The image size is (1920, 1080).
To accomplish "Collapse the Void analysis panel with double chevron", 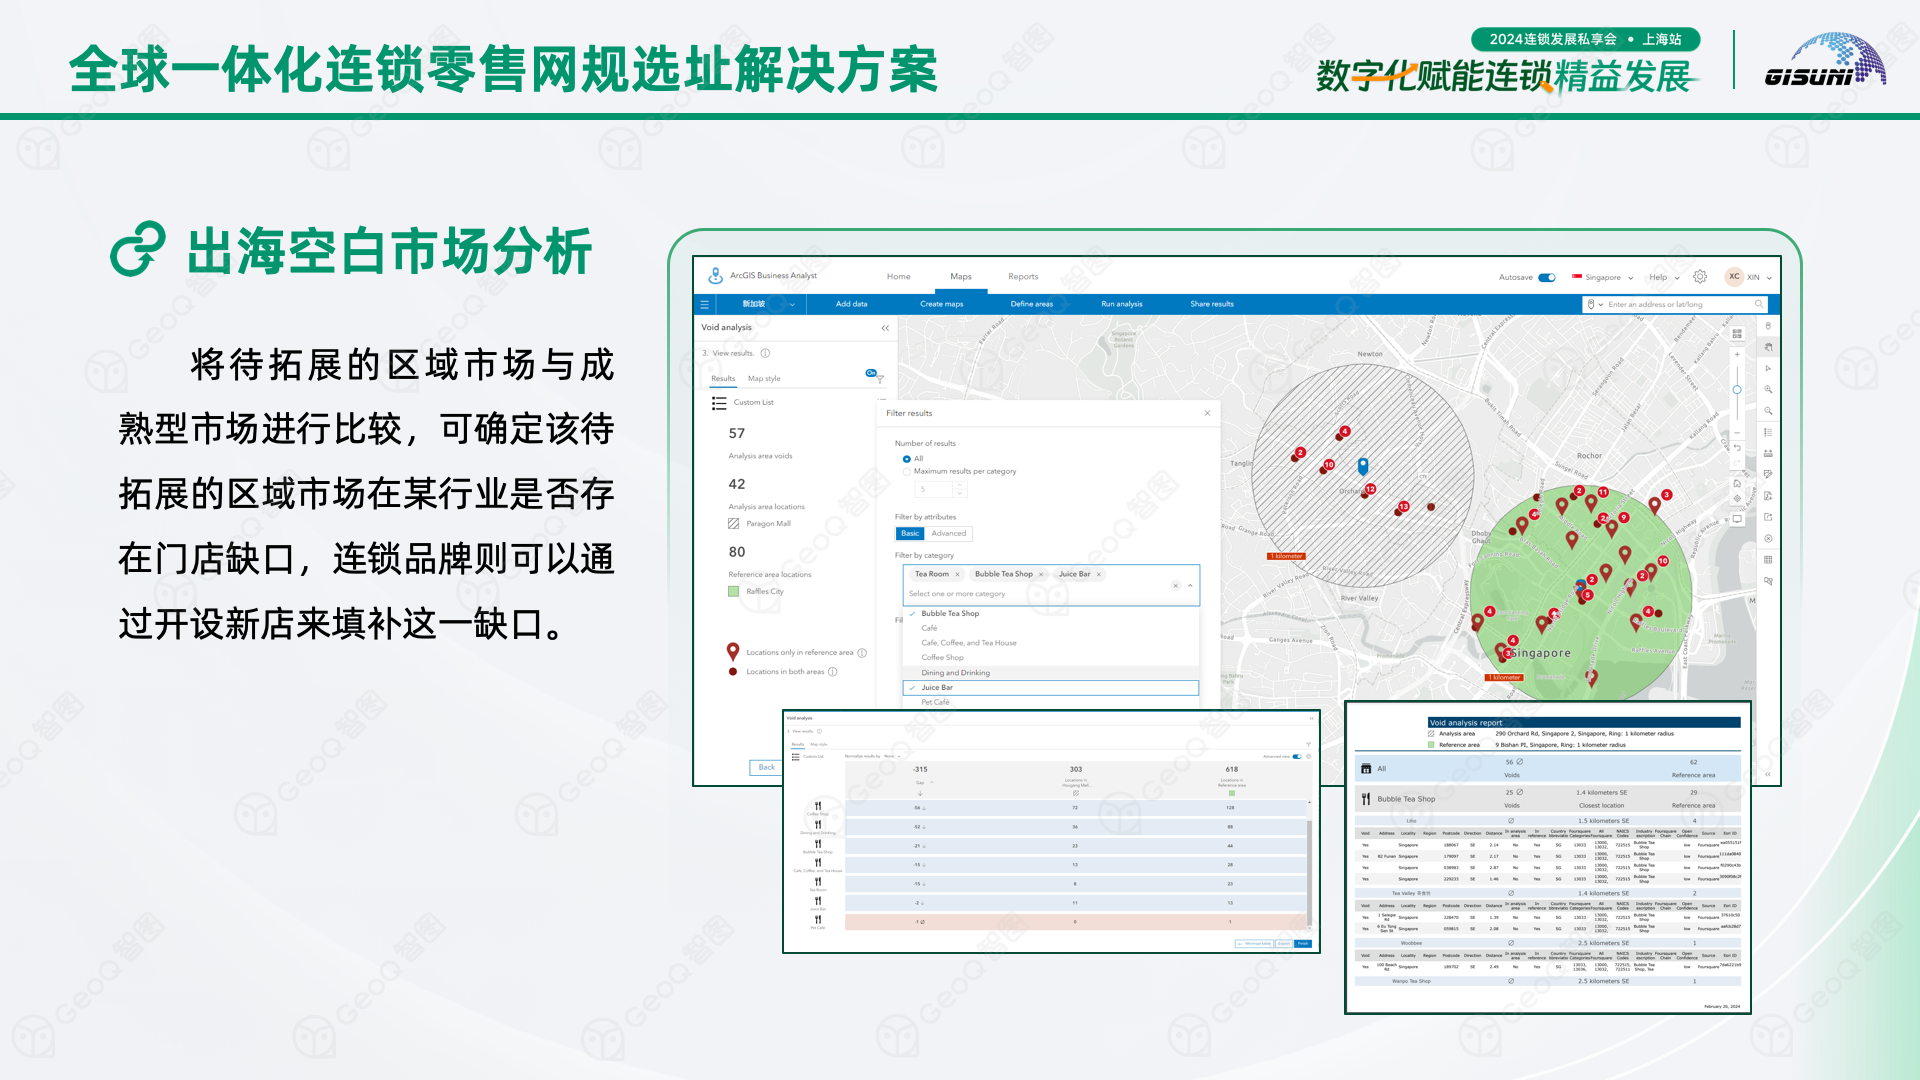I will click(885, 328).
